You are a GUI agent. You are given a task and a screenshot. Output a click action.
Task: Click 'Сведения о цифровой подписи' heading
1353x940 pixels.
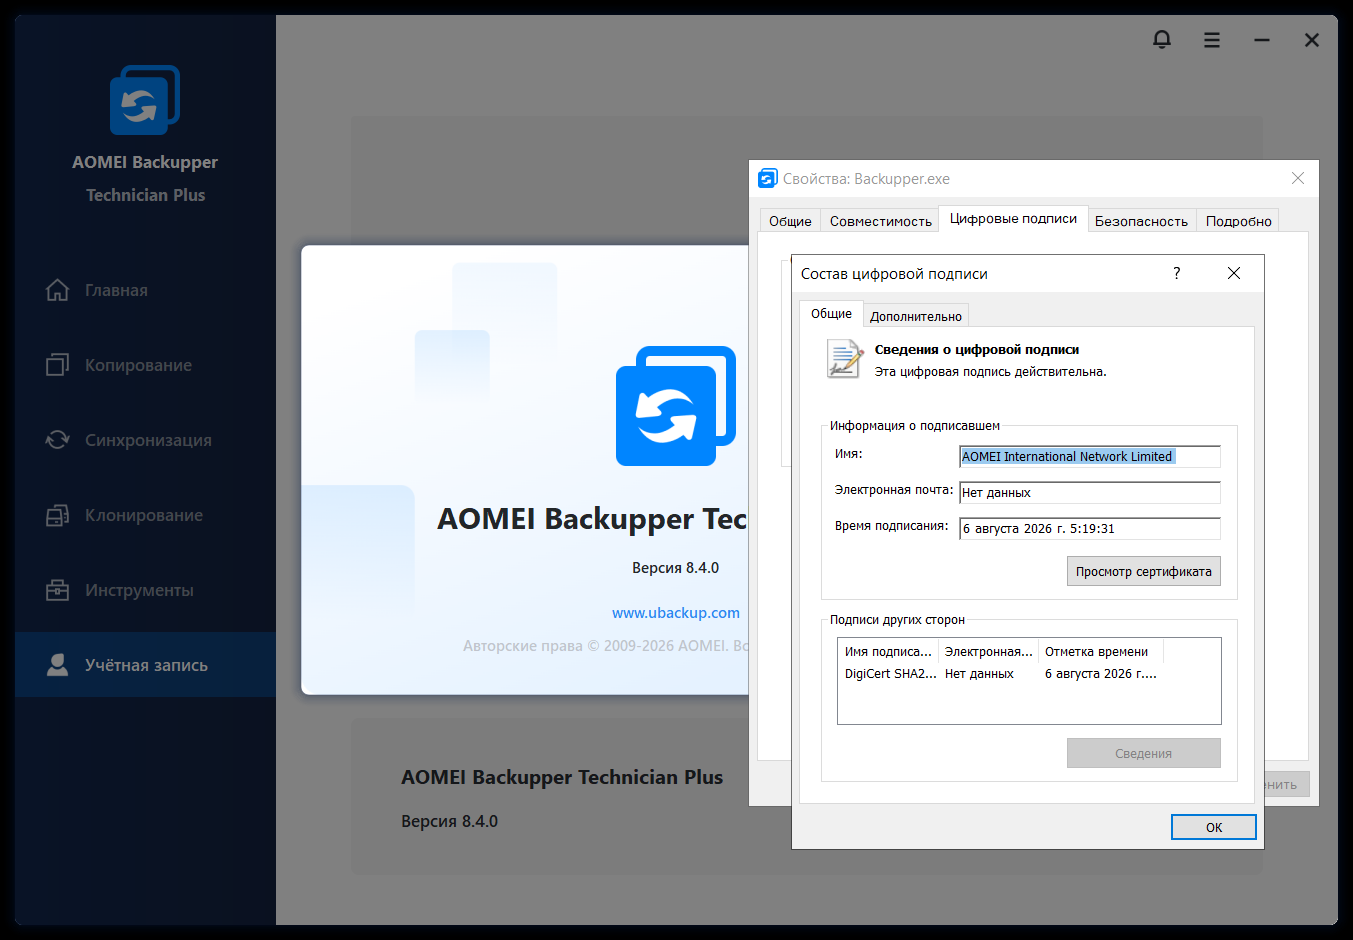coord(977,349)
